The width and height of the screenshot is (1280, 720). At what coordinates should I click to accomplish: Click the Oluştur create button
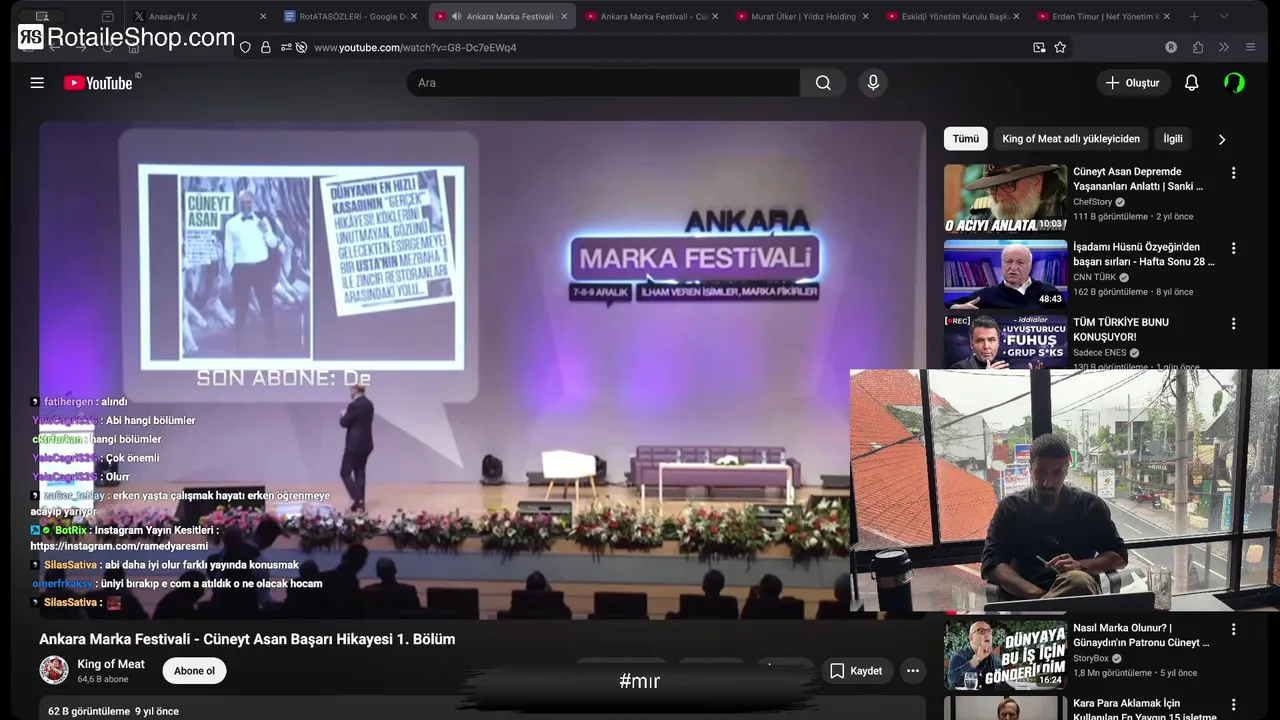1133,83
